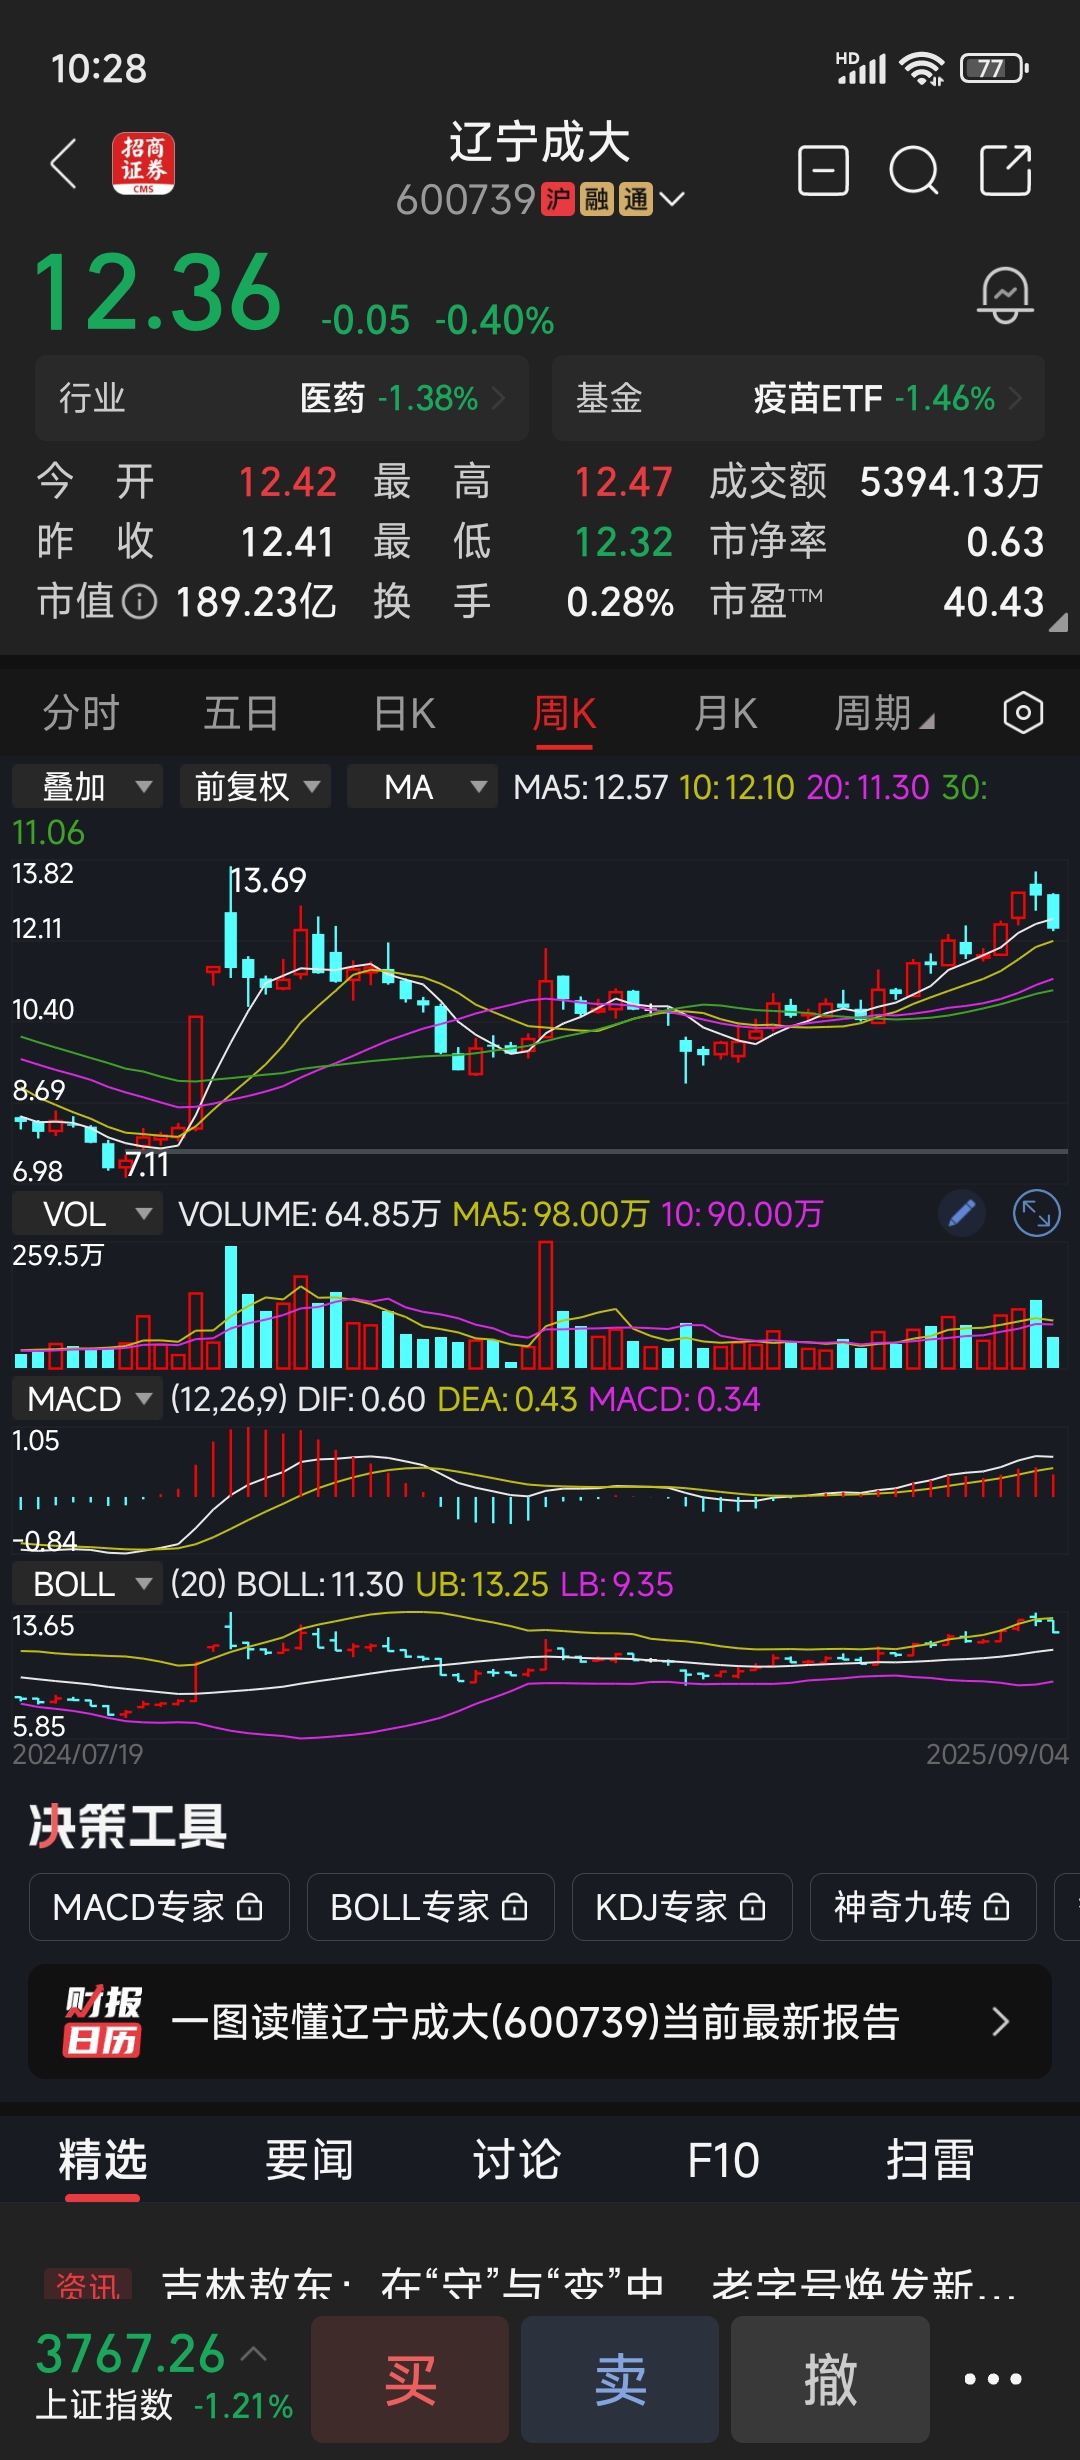Open search with magnifier icon
The image size is (1080, 2460).
[x=914, y=170]
